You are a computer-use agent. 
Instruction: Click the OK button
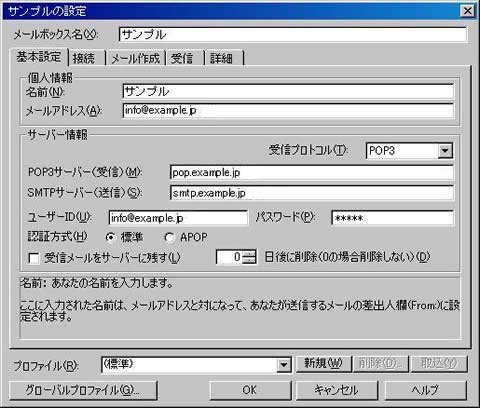tap(250, 390)
